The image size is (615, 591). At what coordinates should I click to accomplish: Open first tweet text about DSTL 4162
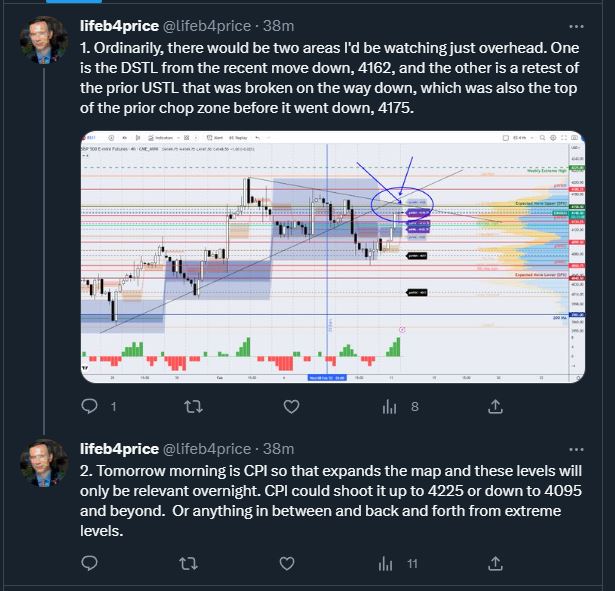tap(329, 78)
